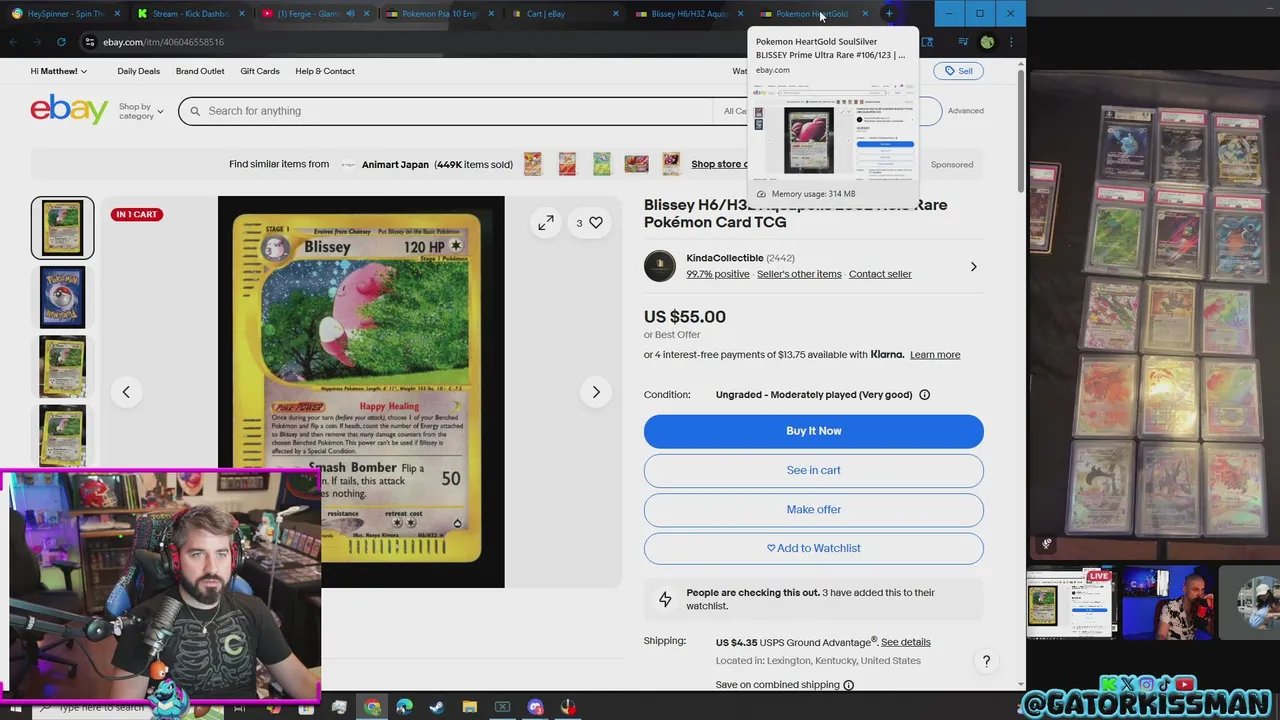Open Microsoft Edge from the taskbar
This screenshot has width=1280, height=720.
(404, 707)
